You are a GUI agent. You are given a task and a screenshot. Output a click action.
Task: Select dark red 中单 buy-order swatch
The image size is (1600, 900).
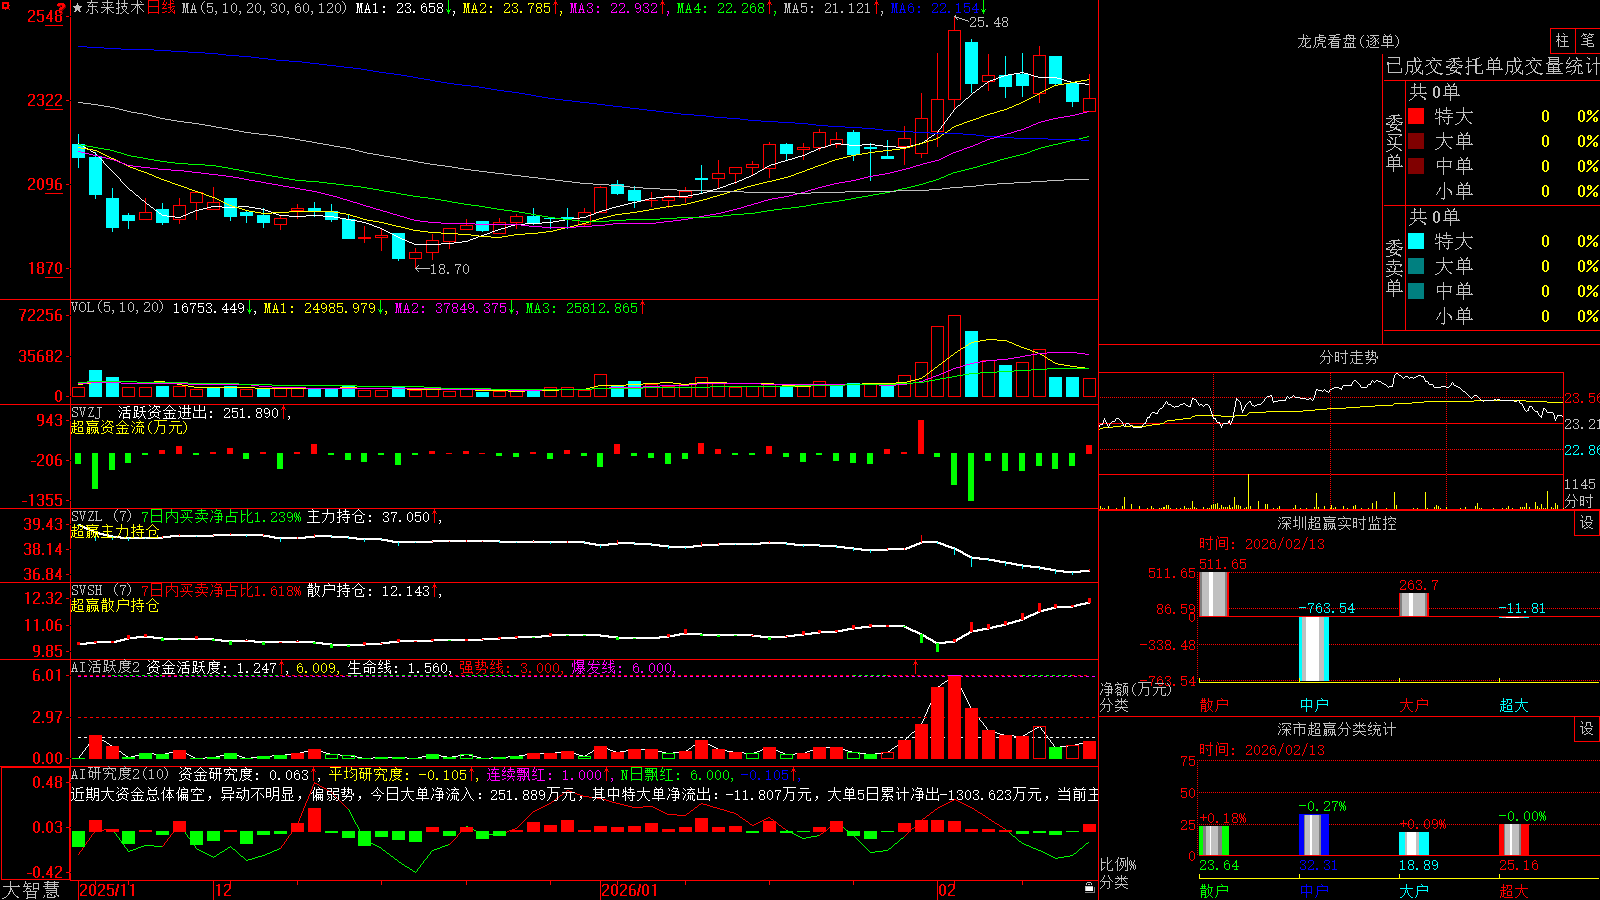pyautogui.click(x=1416, y=166)
